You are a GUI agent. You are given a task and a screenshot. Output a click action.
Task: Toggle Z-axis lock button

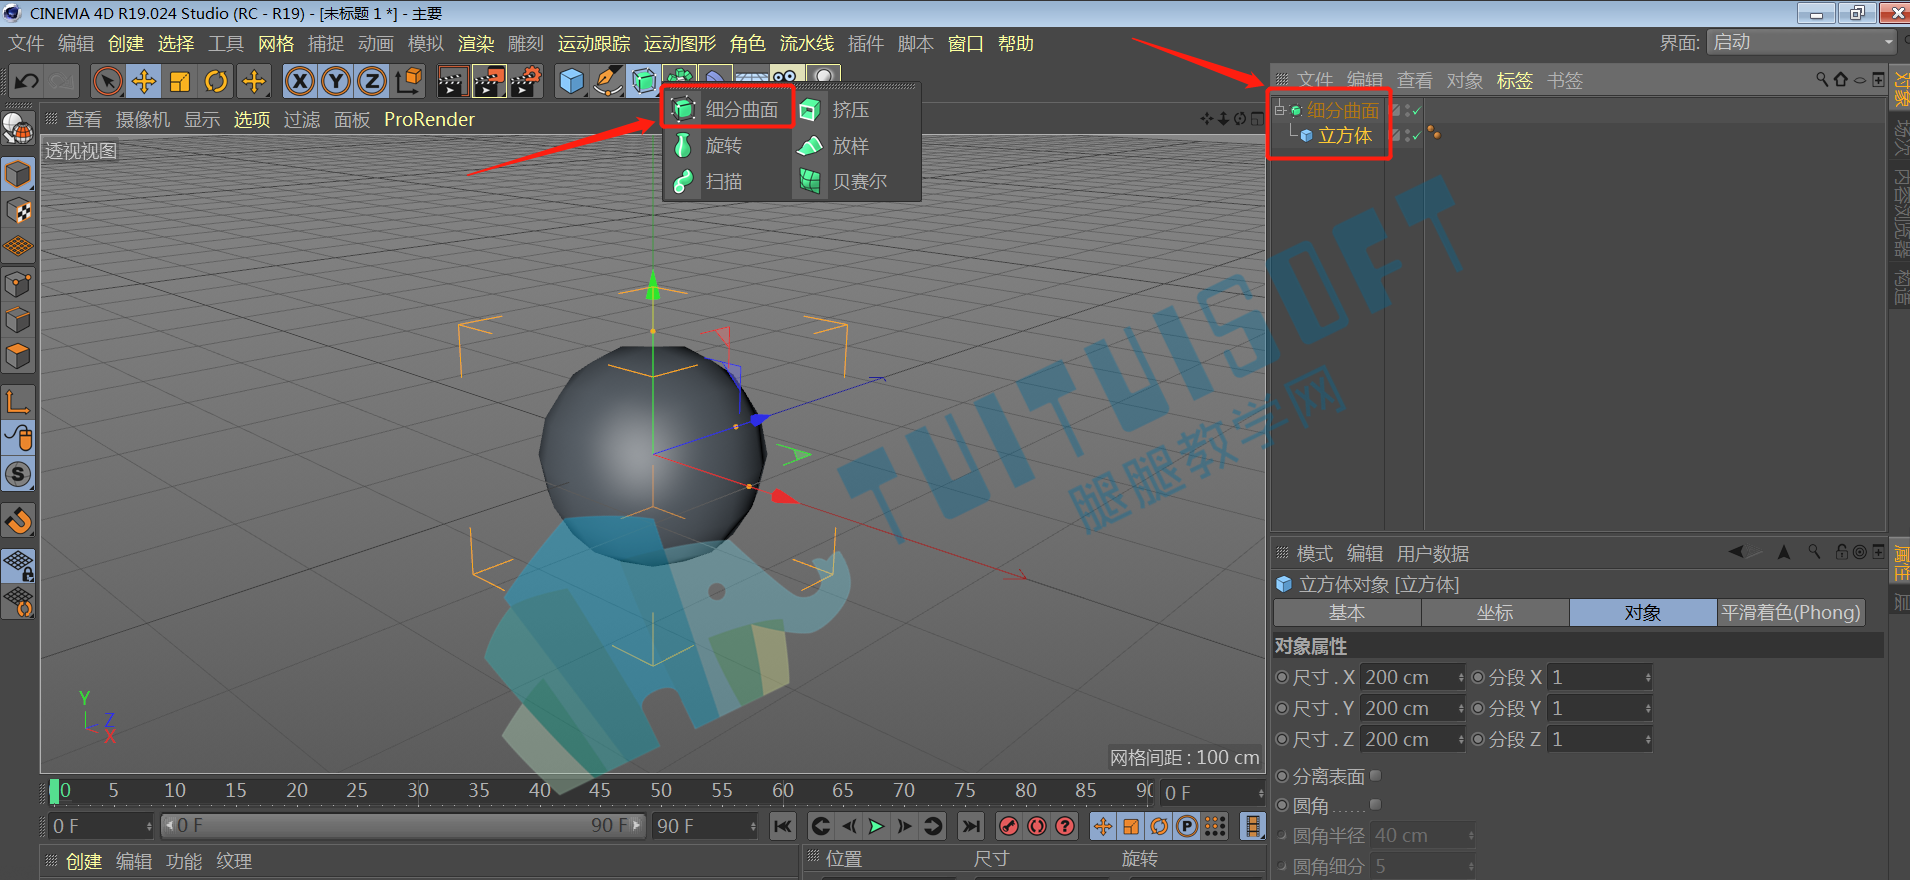(372, 81)
